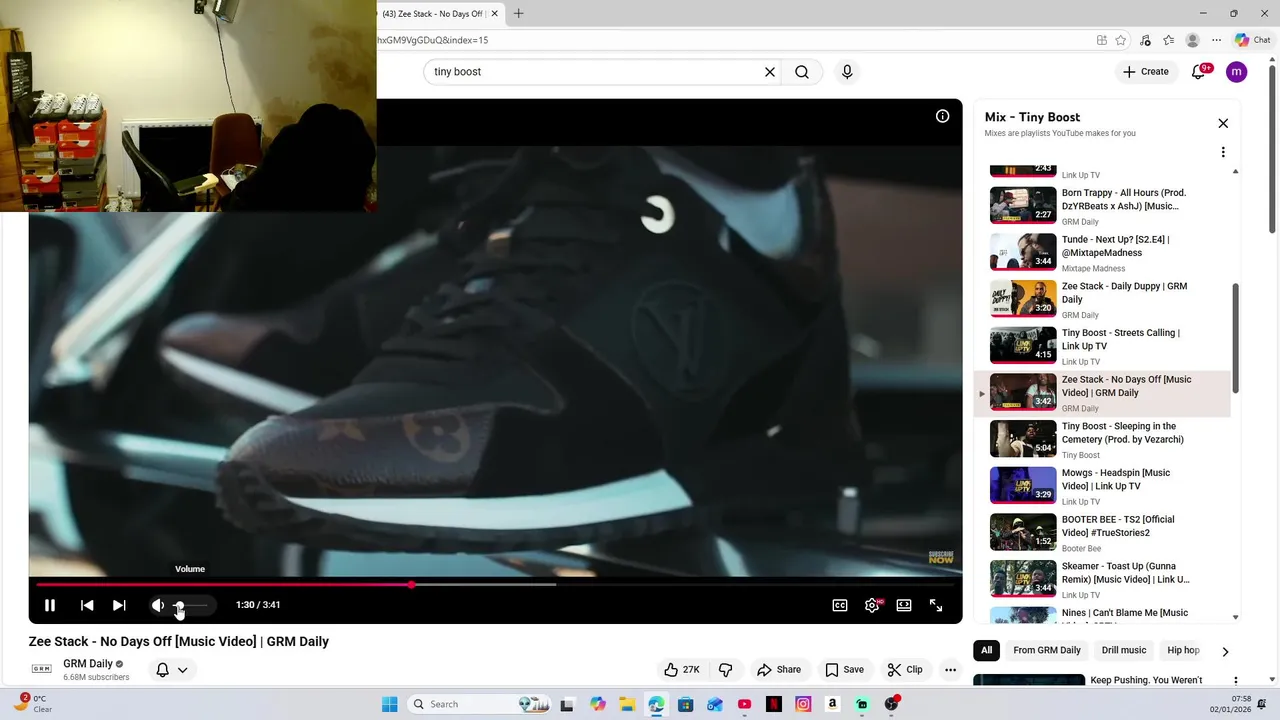This screenshot has width=1280, height=720.
Task: Clear the search box text
Action: (x=770, y=72)
